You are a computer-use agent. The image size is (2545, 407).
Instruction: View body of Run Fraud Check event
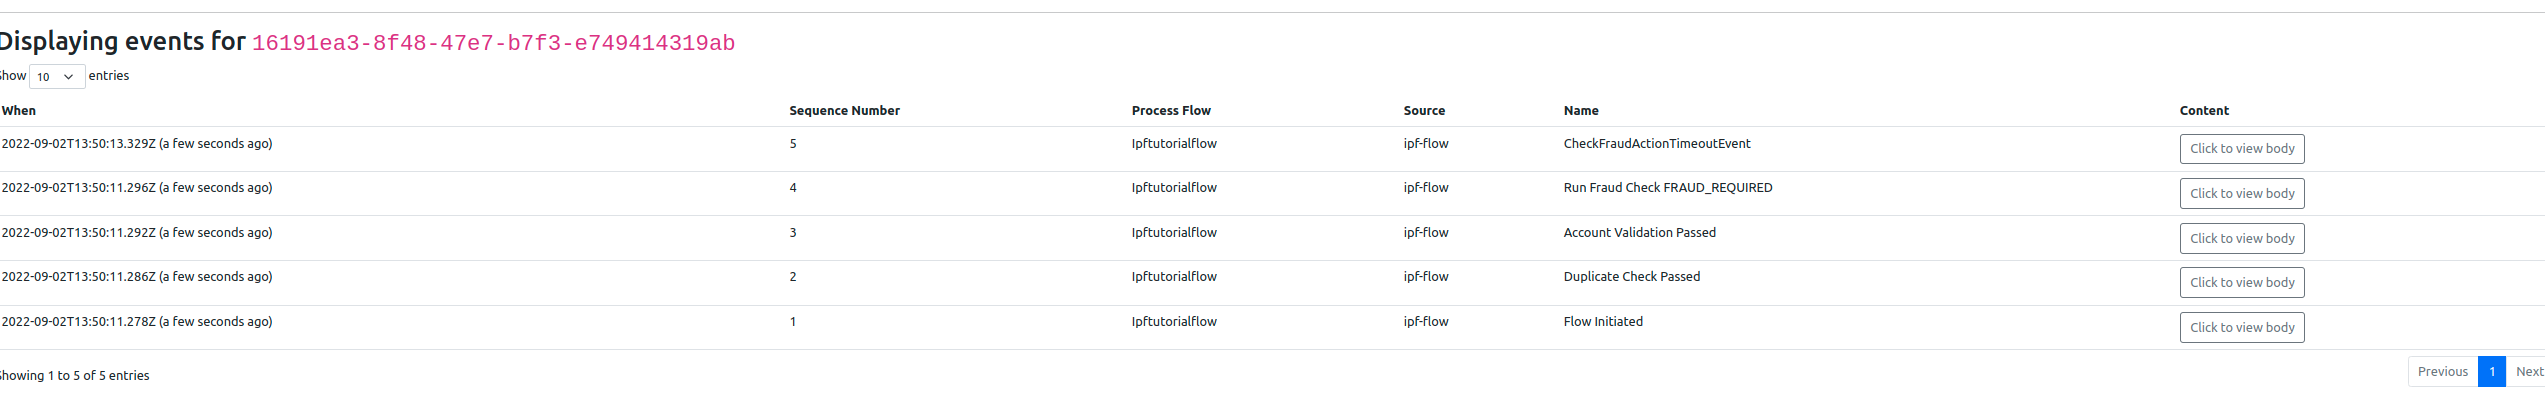[x=2241, y=194]
